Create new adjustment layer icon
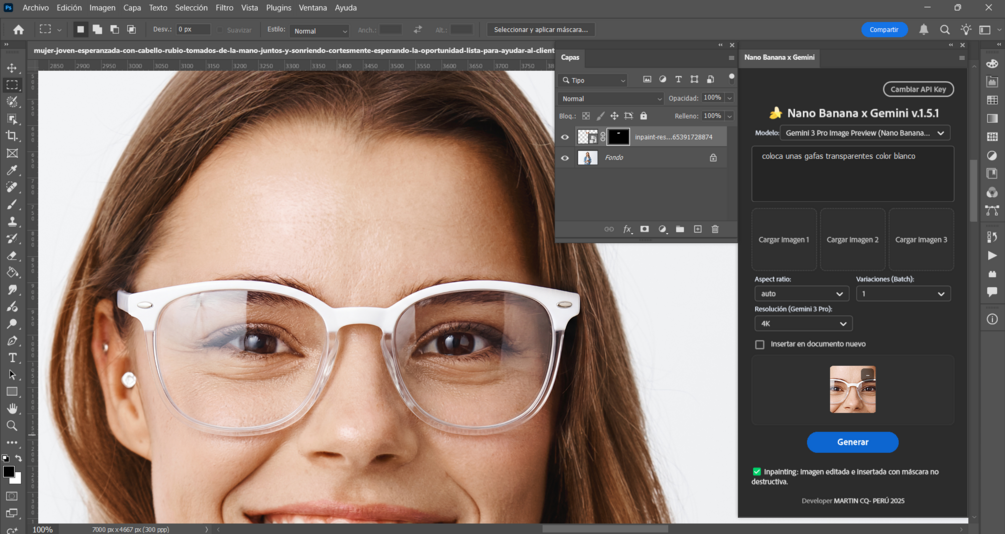The image size is (1005, 534). [x=662, y=229]
